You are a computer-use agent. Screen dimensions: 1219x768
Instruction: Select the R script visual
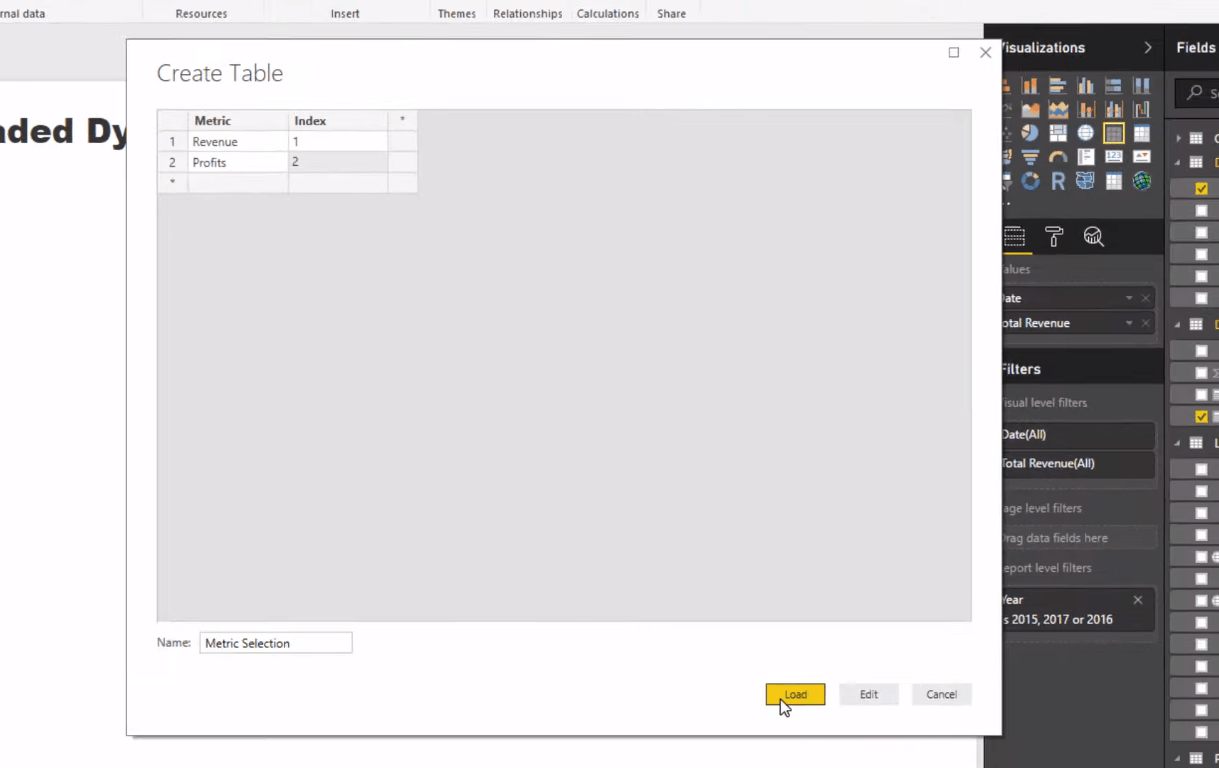pyautogui.click(x=1058, y=181)
